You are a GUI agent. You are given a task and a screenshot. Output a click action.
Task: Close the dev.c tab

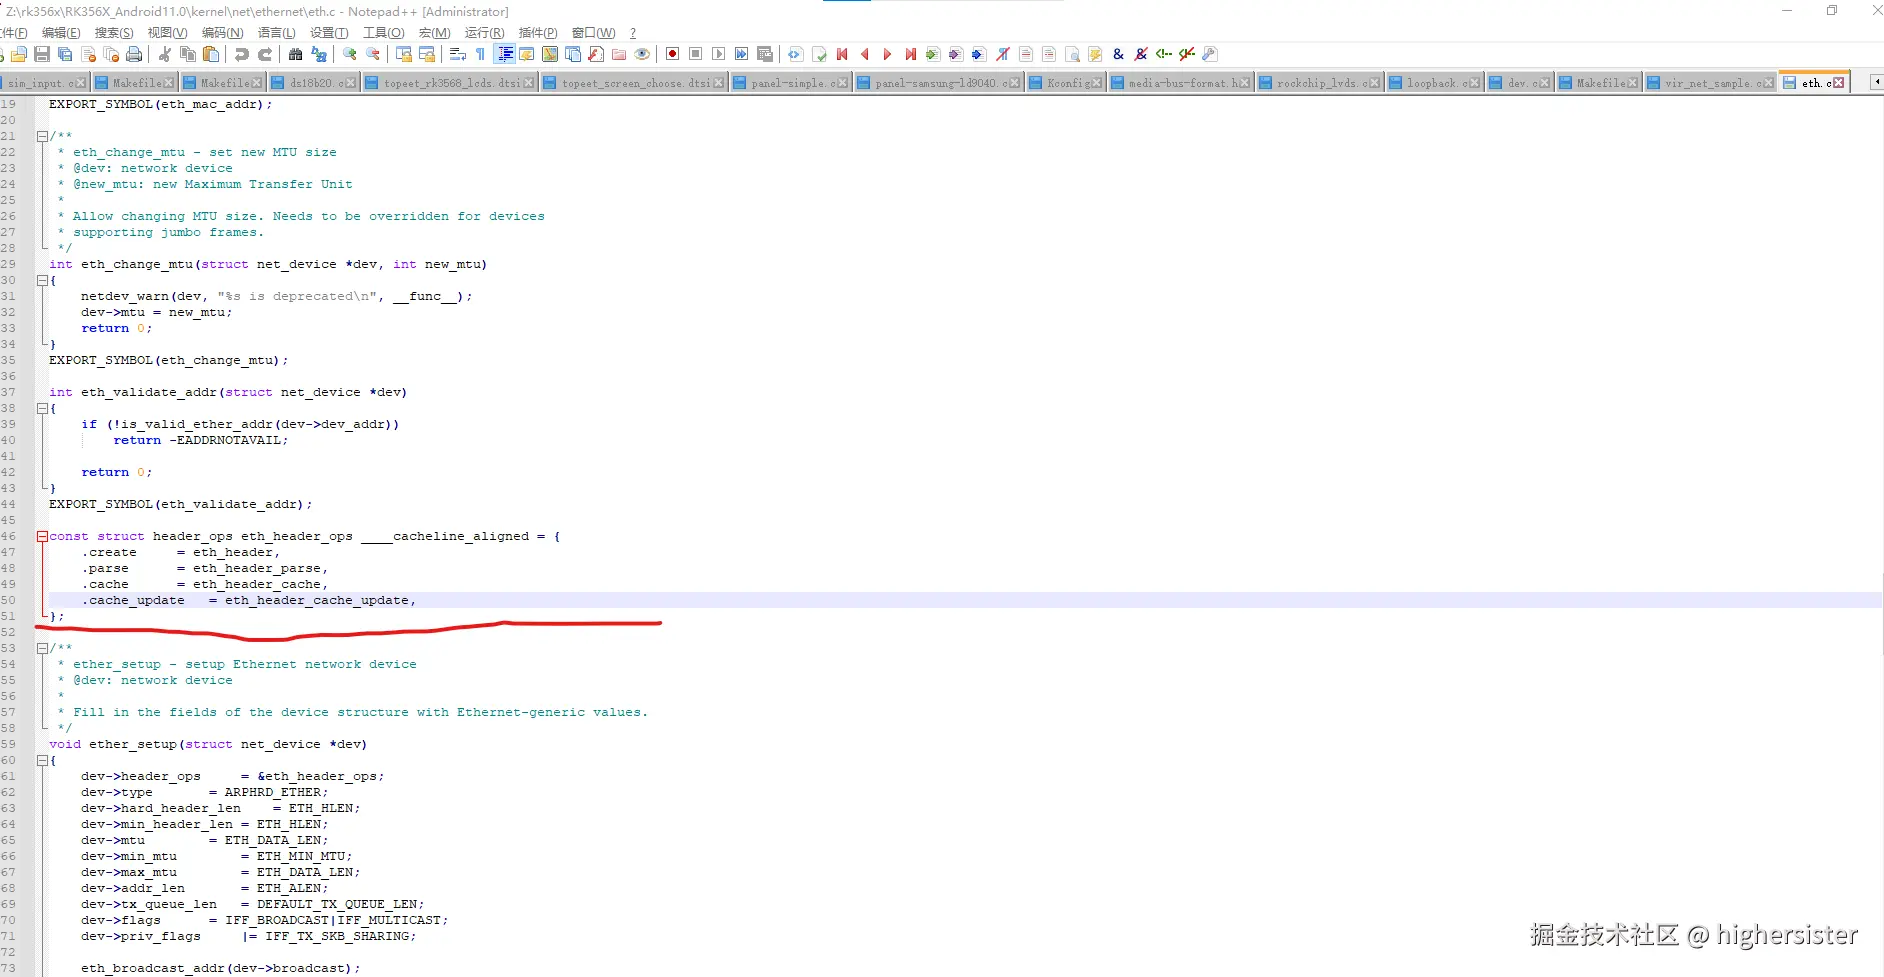[1545, 83]
